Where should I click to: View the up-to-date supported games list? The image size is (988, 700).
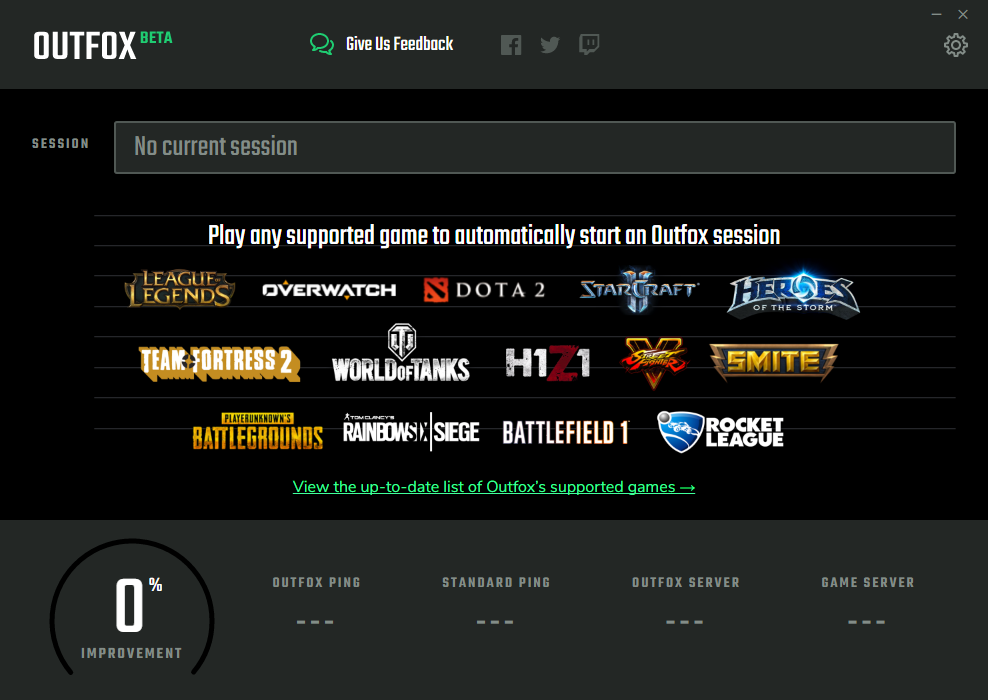[494, 486]
